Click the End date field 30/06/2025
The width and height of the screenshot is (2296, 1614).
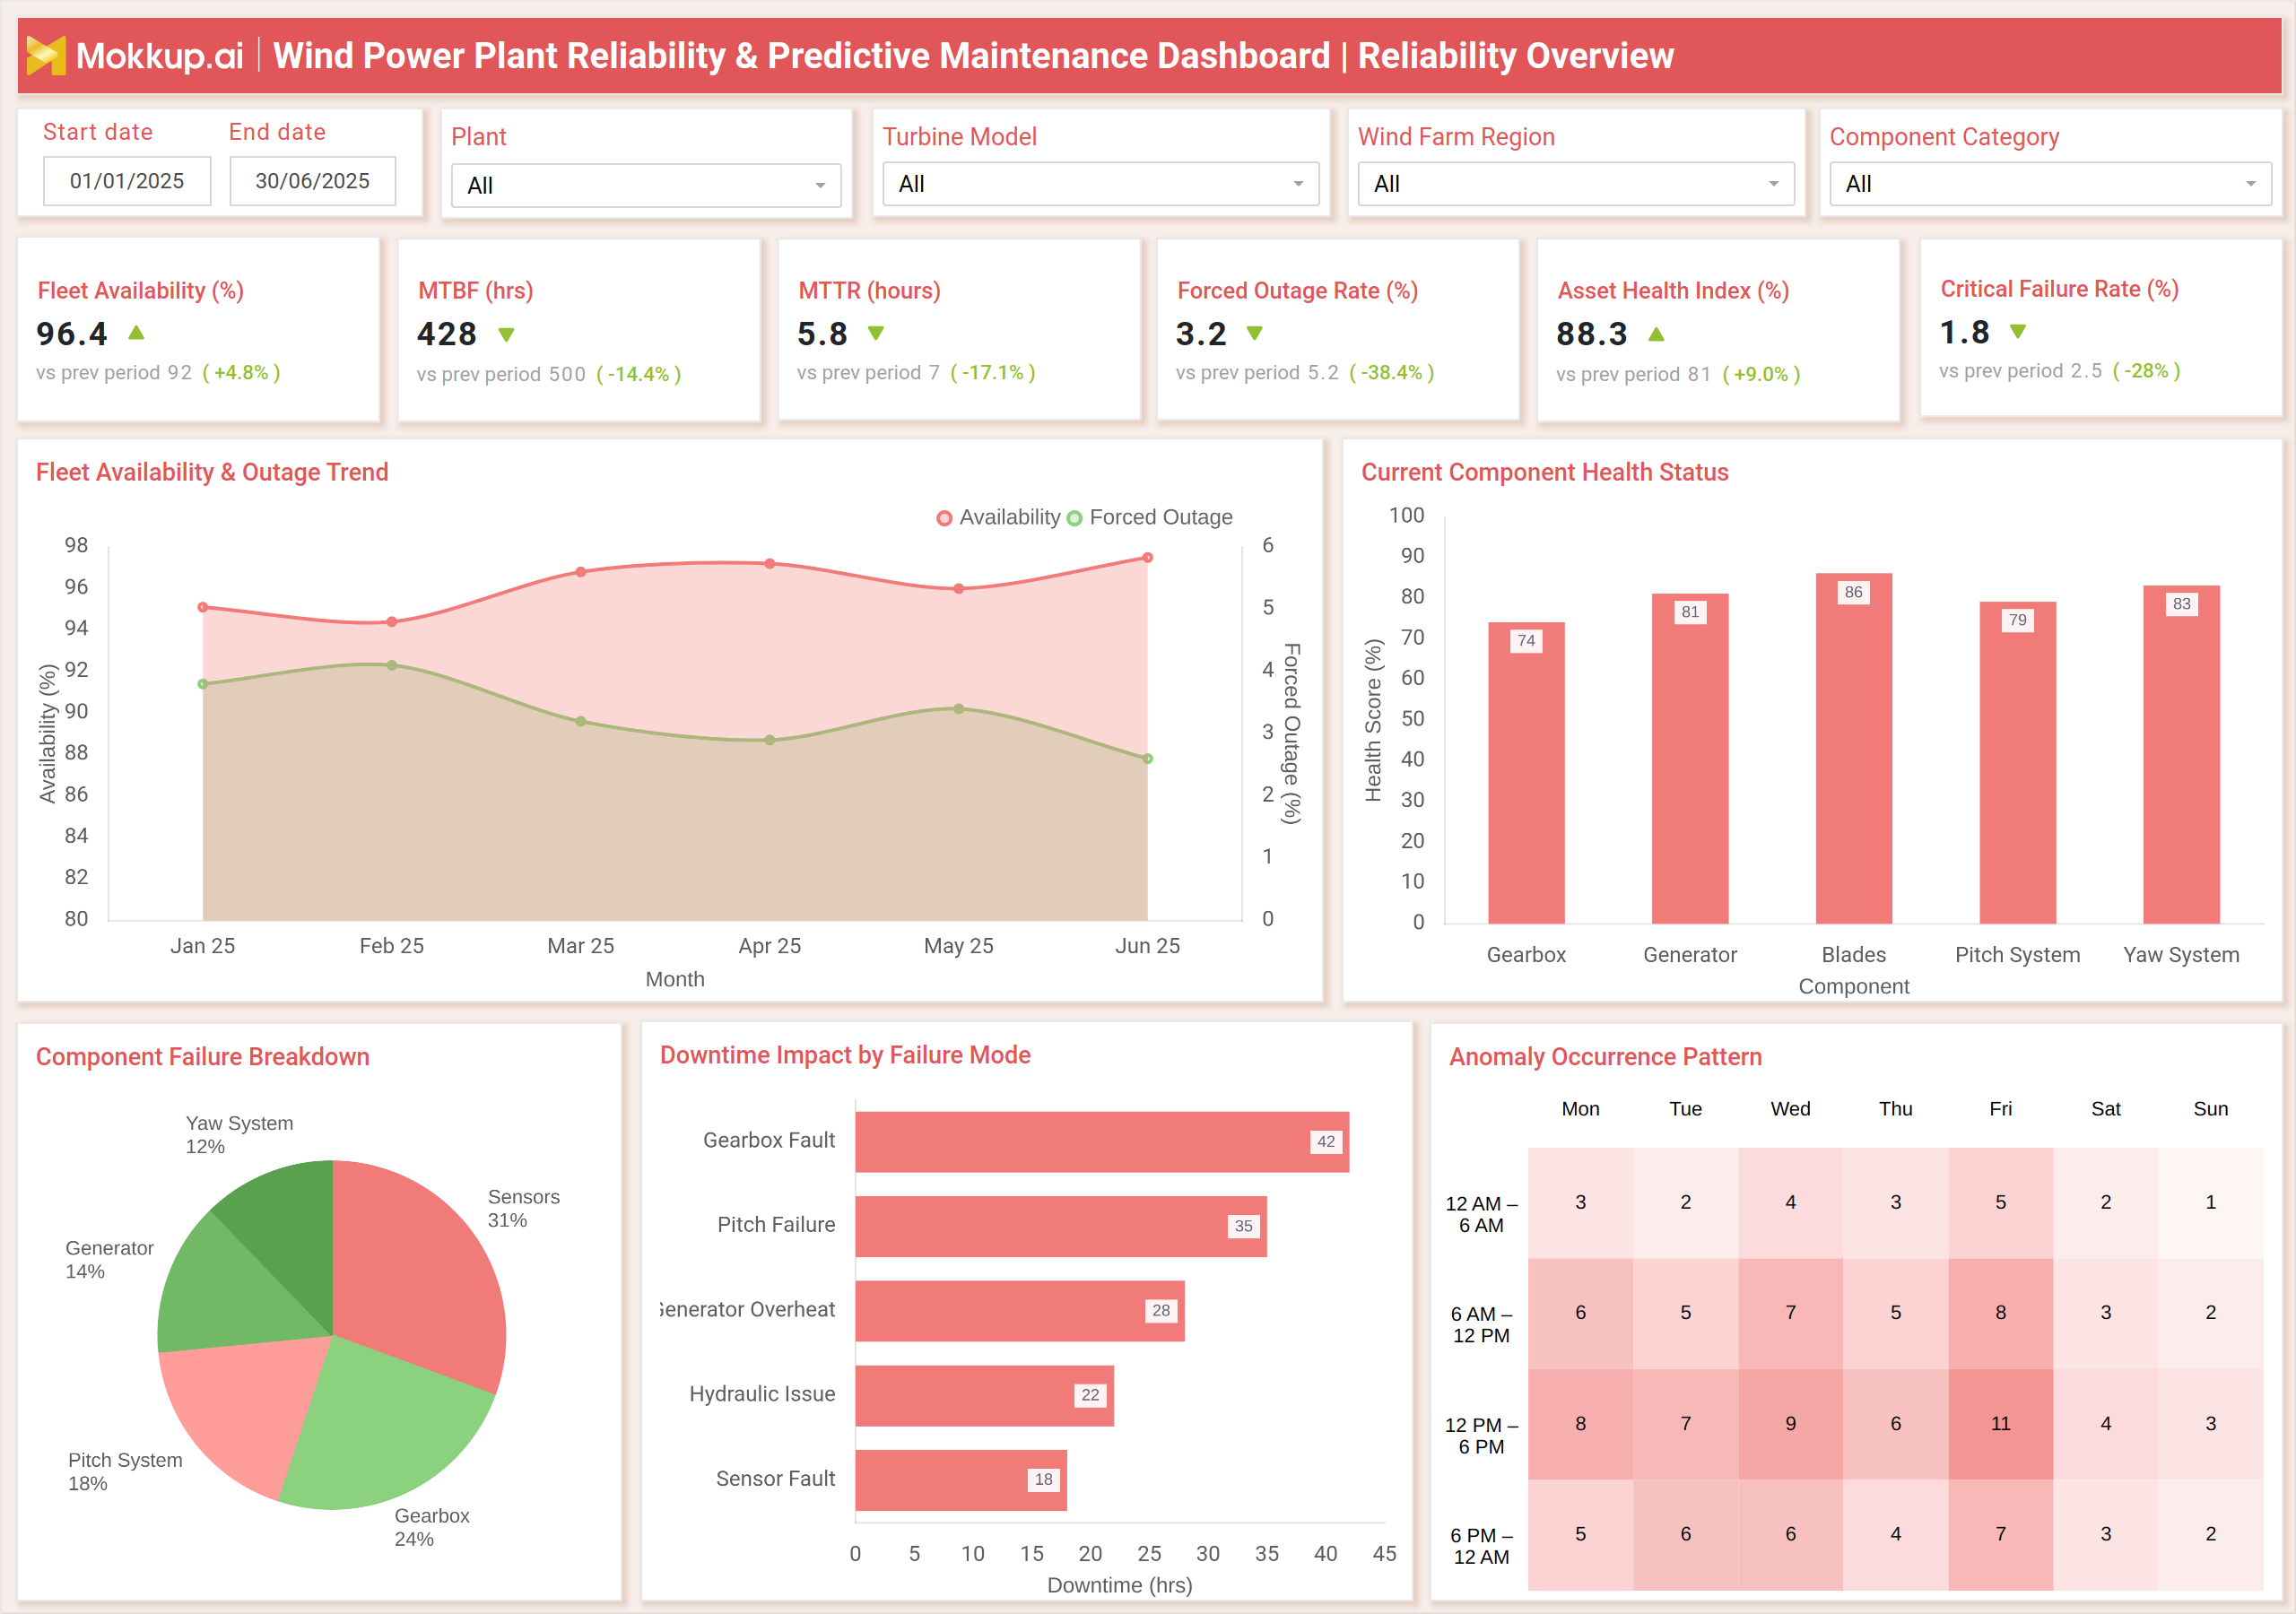[313, 181]
